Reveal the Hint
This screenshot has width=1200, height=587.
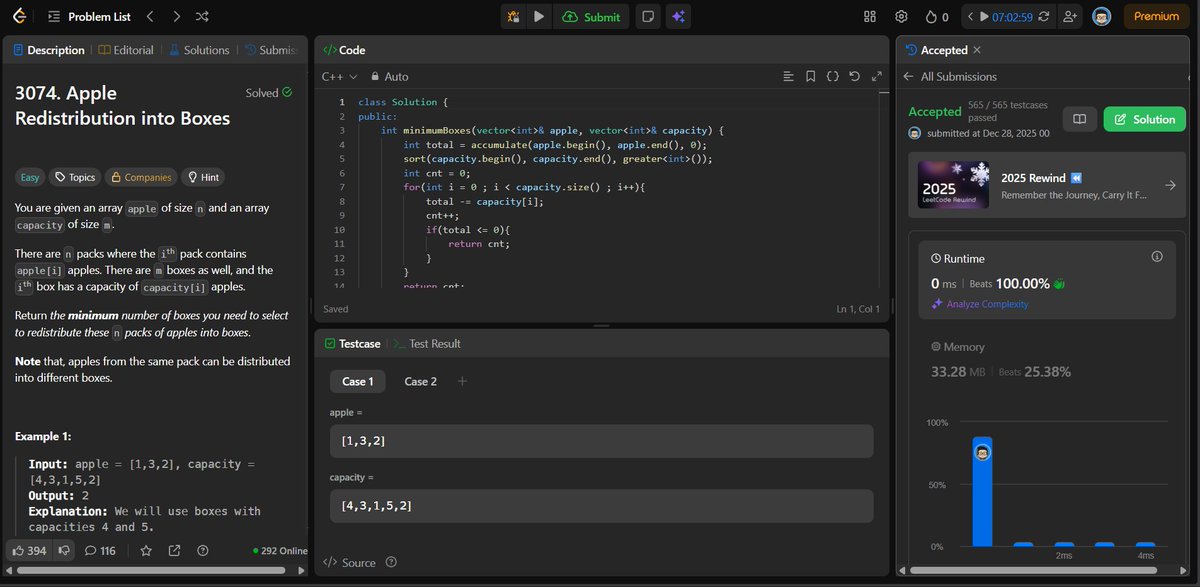tap(203, 177)
